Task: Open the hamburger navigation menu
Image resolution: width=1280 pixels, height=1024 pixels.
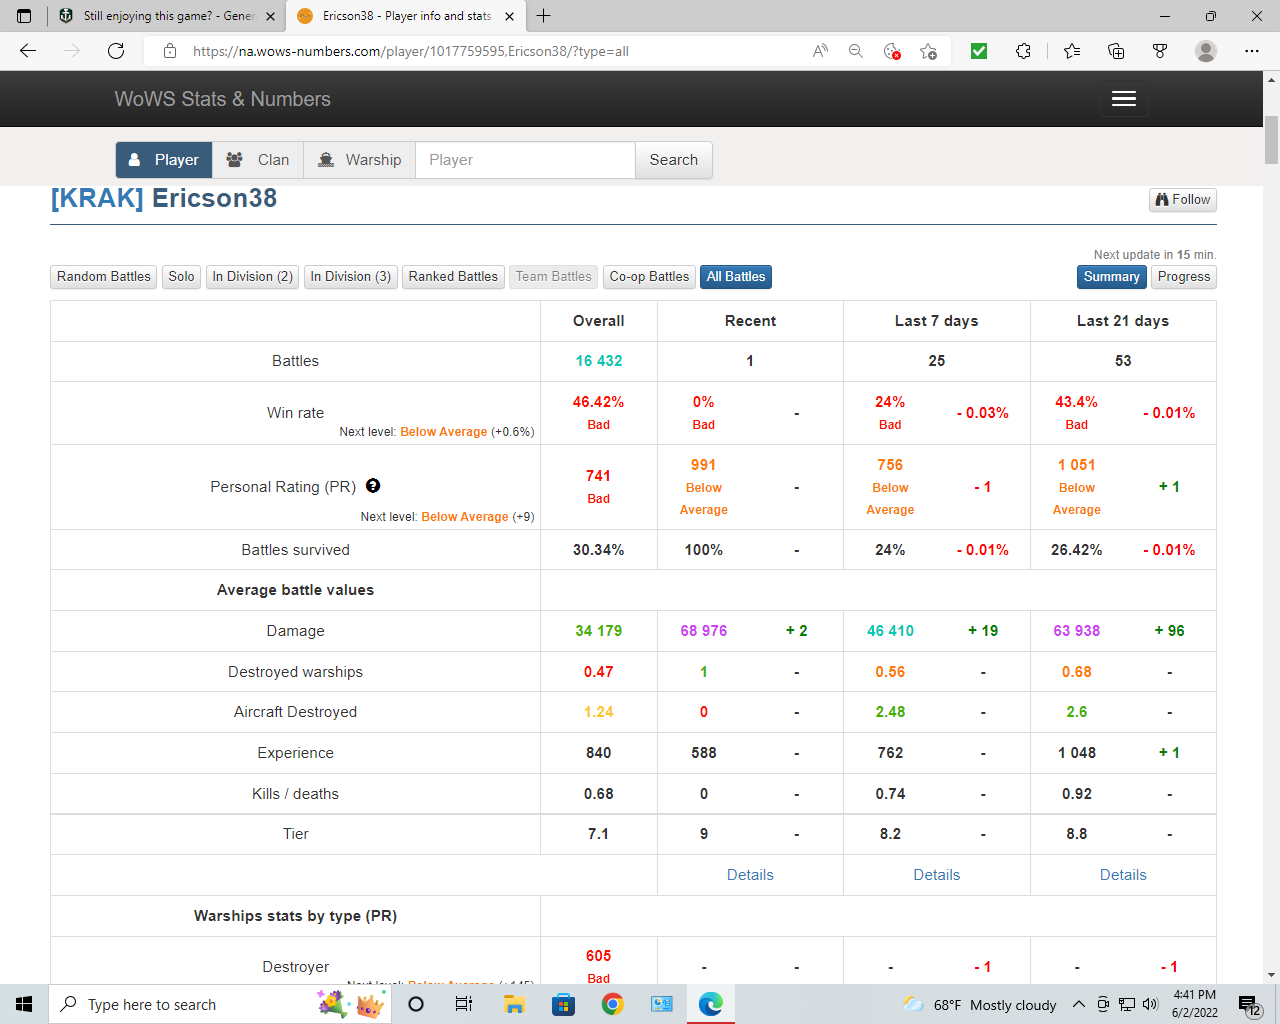Action: click(1124, 98)
